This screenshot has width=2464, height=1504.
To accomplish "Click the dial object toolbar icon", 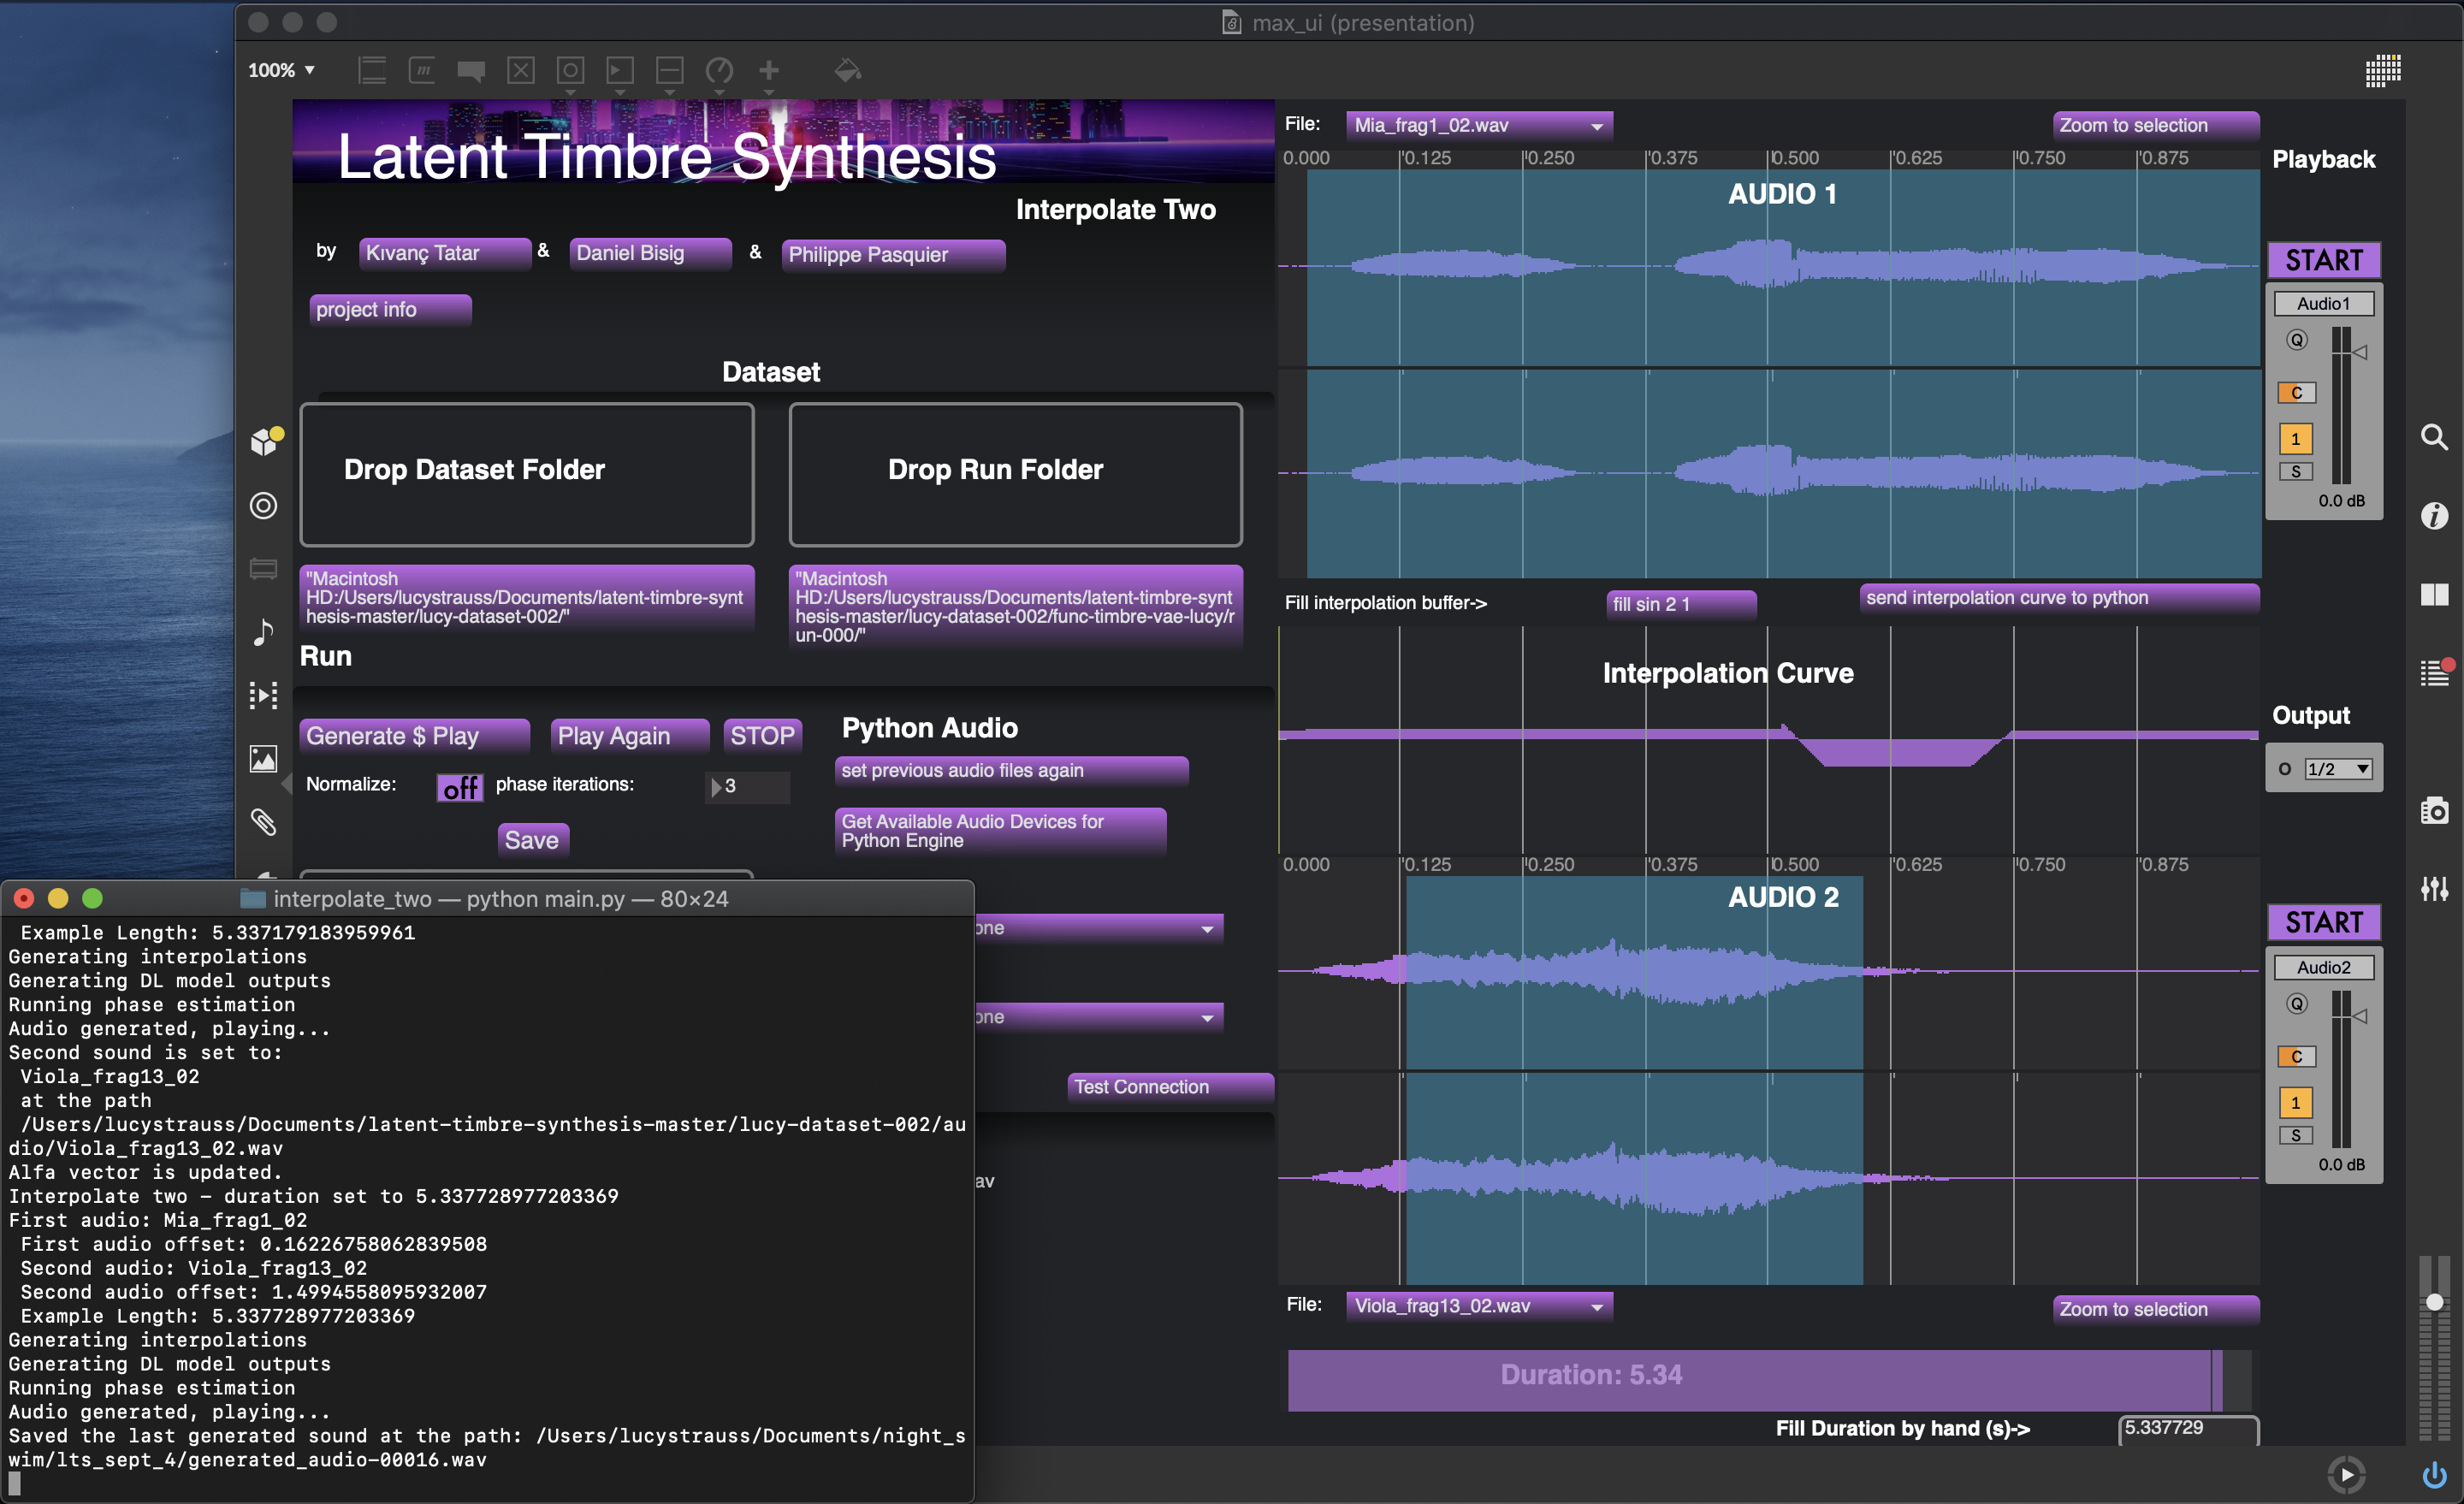I will tap(719, 70).
